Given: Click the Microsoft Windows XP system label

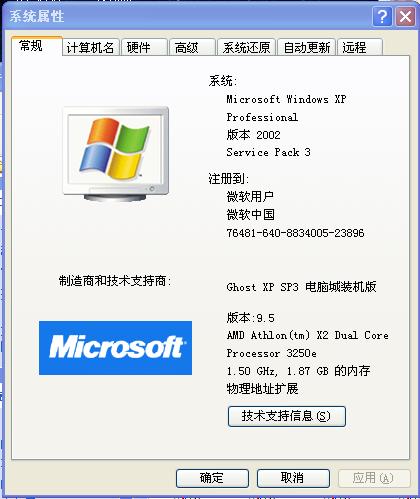Looking at the screenshot, I should click(286, 99).
